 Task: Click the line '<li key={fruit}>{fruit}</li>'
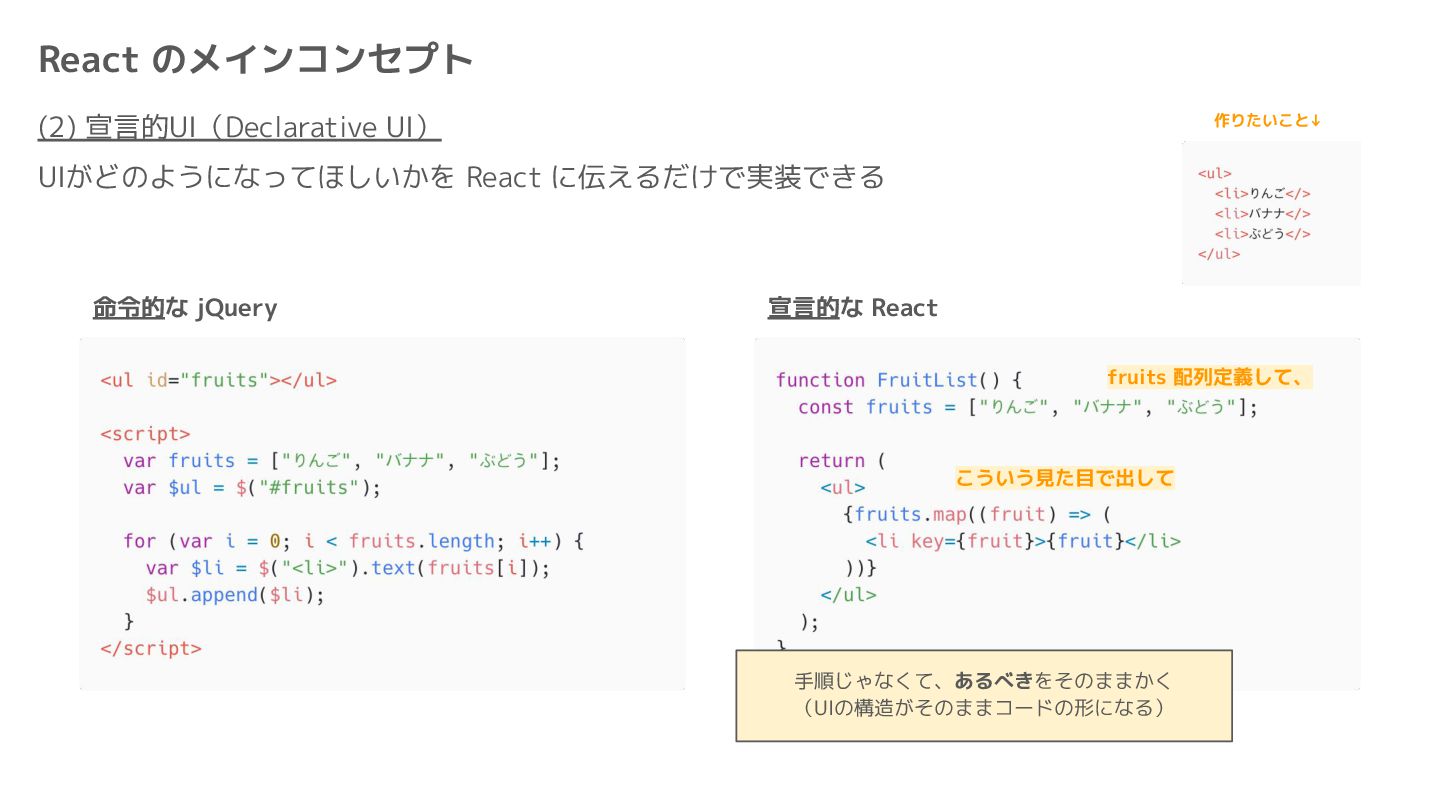click(x=1022, y=541)
